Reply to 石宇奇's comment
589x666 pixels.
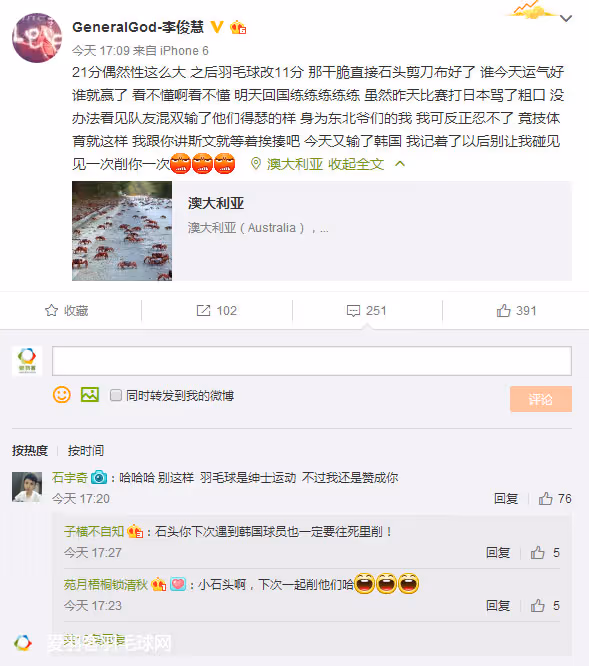(x=506, y=499)
